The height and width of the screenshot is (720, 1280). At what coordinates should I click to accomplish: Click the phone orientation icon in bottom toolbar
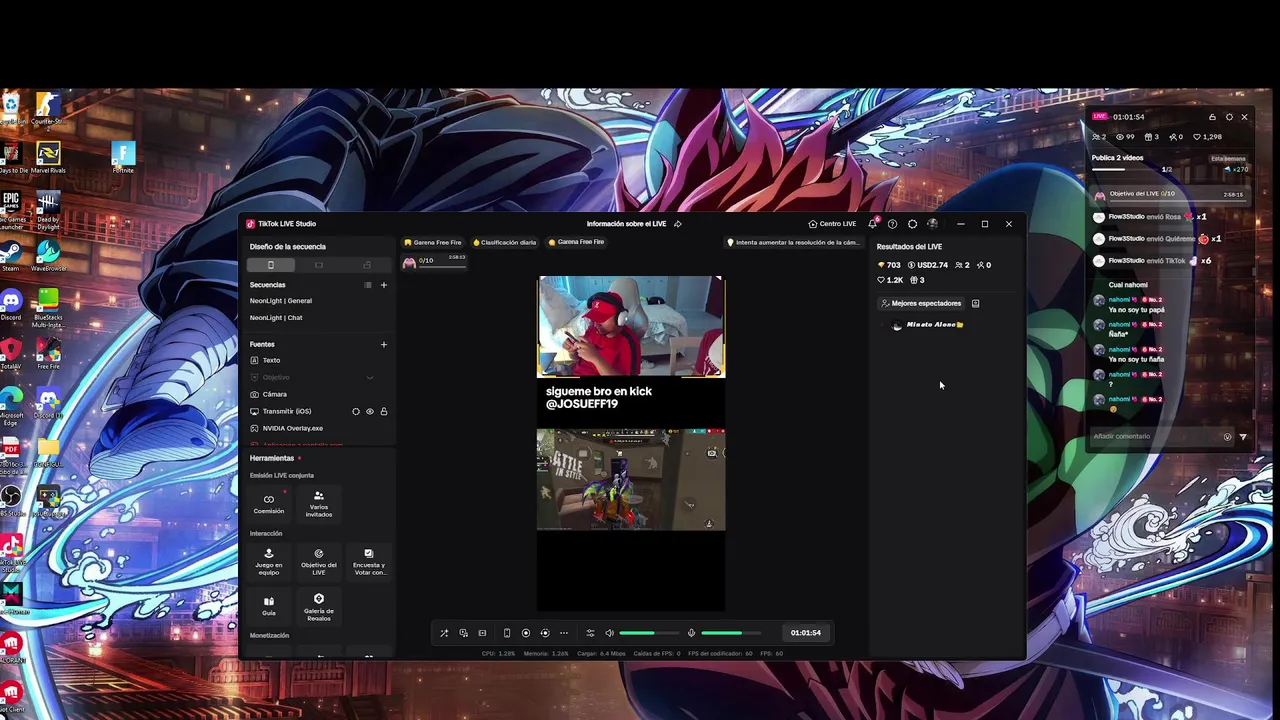[506, 633]
